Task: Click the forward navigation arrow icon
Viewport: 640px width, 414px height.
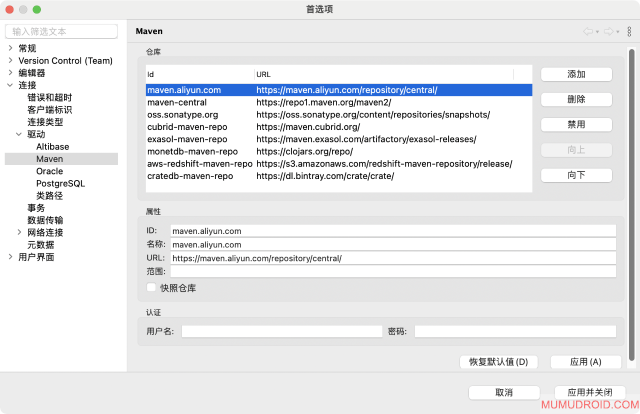Action: [609, 31]
